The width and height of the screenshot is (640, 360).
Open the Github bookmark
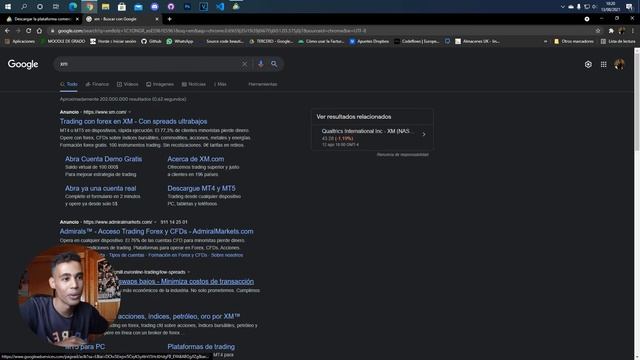[151, 41]
